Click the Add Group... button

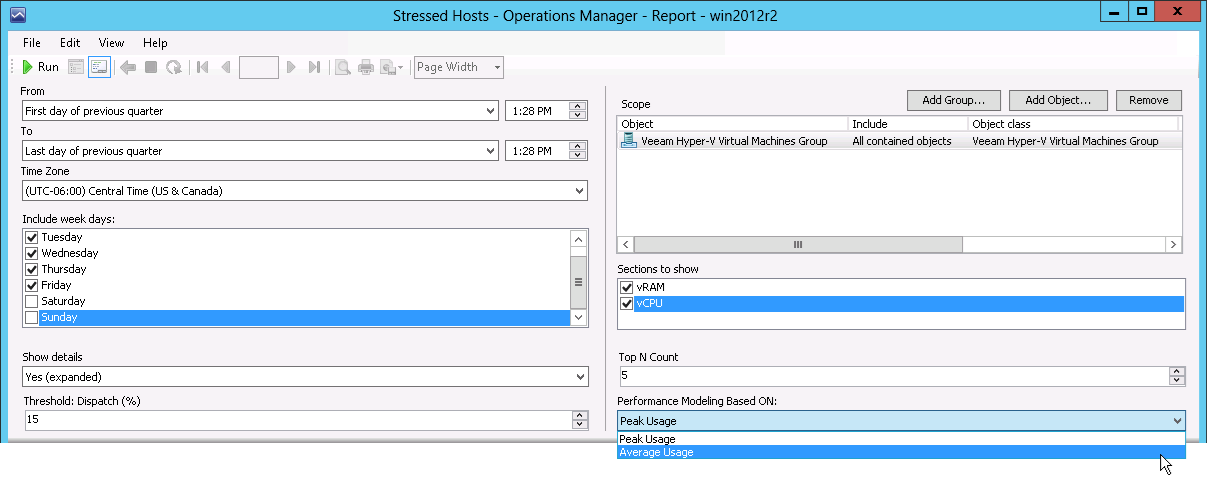coord(953,100)
